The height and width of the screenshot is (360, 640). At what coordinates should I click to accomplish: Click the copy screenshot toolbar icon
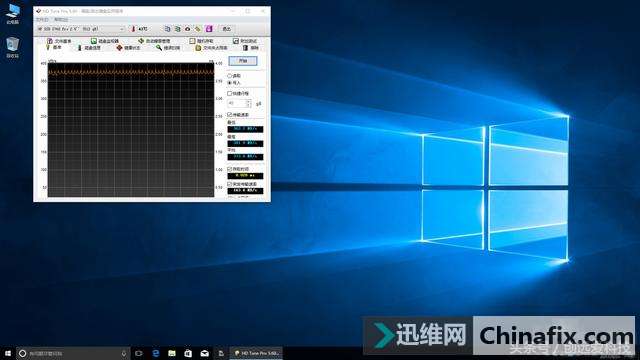click(178, 29)
